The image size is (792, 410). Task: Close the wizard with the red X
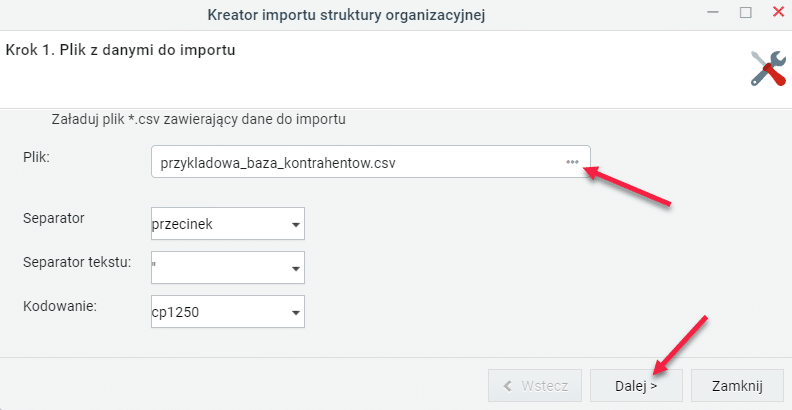click(778, 12)
